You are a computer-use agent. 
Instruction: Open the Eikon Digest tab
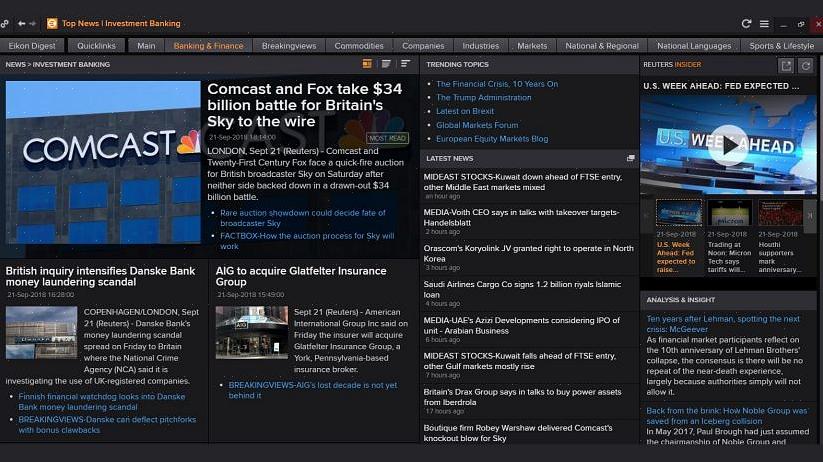coord(32,46)
